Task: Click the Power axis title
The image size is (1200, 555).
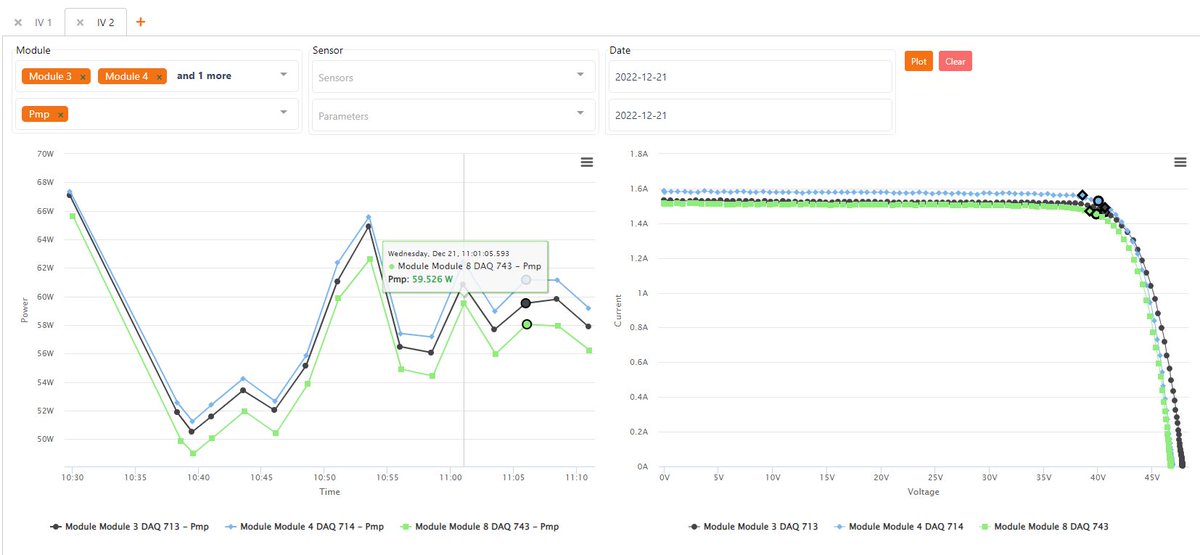Action: [26, 309]
